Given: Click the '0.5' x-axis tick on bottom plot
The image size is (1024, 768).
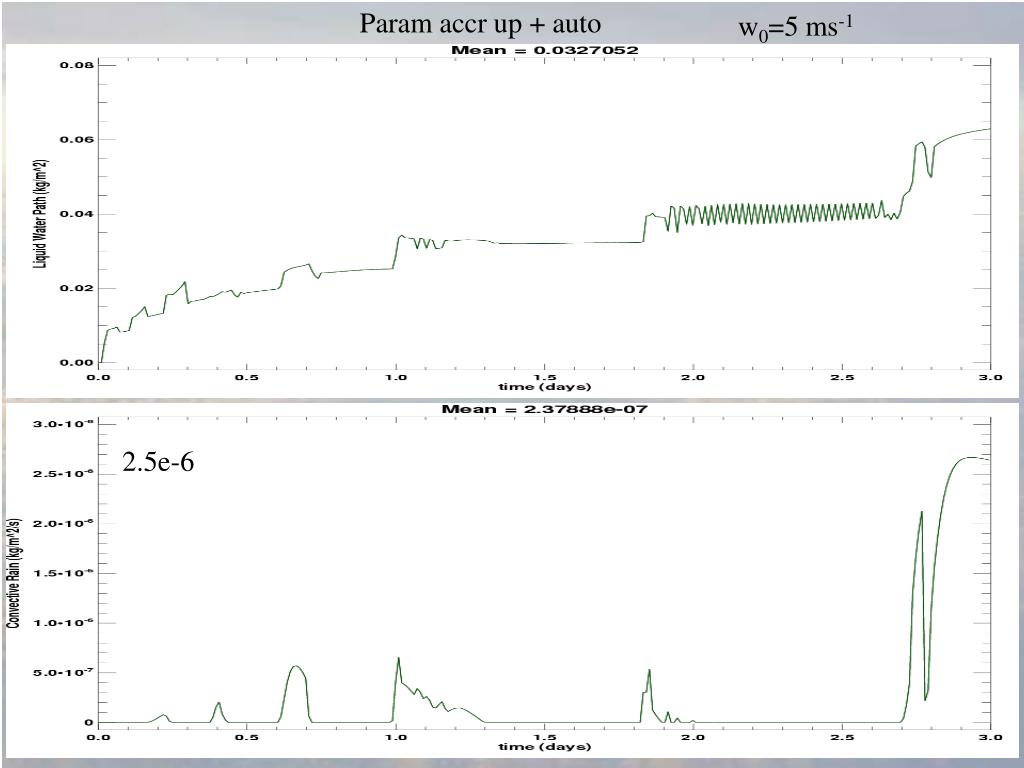Looking at the screenshot, I should [247, 737].
